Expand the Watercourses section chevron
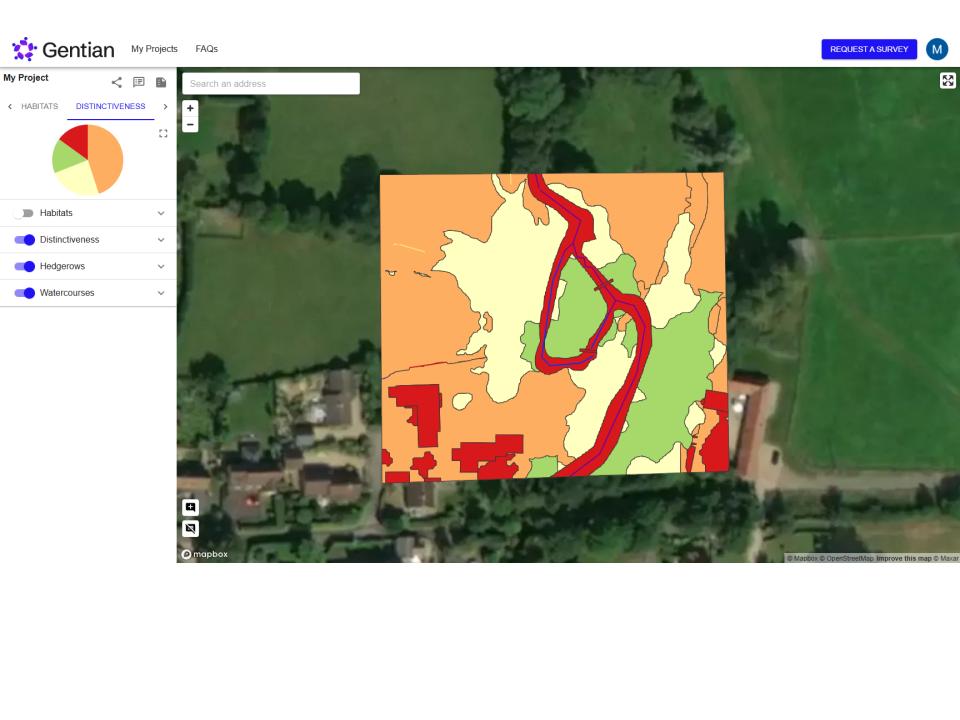This screenshot has width=960, height=720. (161, 293)
